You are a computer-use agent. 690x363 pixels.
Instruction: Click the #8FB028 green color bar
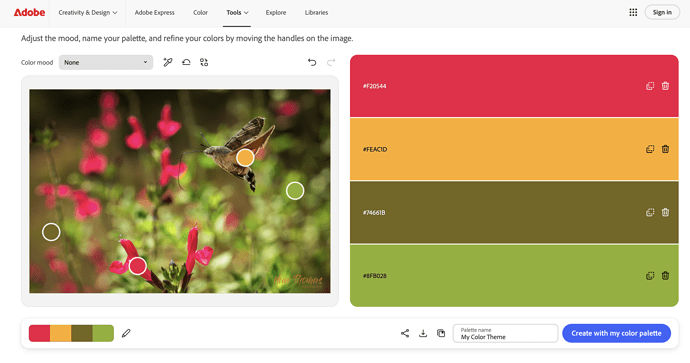514,276
